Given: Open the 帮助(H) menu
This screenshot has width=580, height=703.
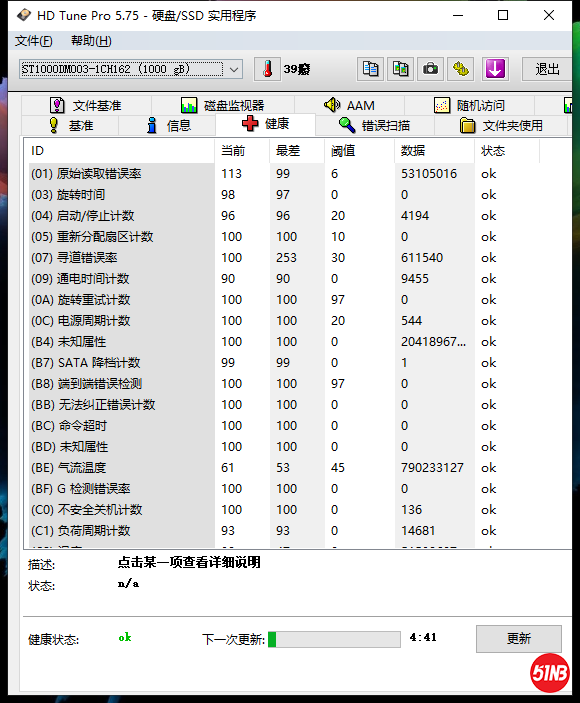Looking at the screenshot, I should click(x=91, y=41).
